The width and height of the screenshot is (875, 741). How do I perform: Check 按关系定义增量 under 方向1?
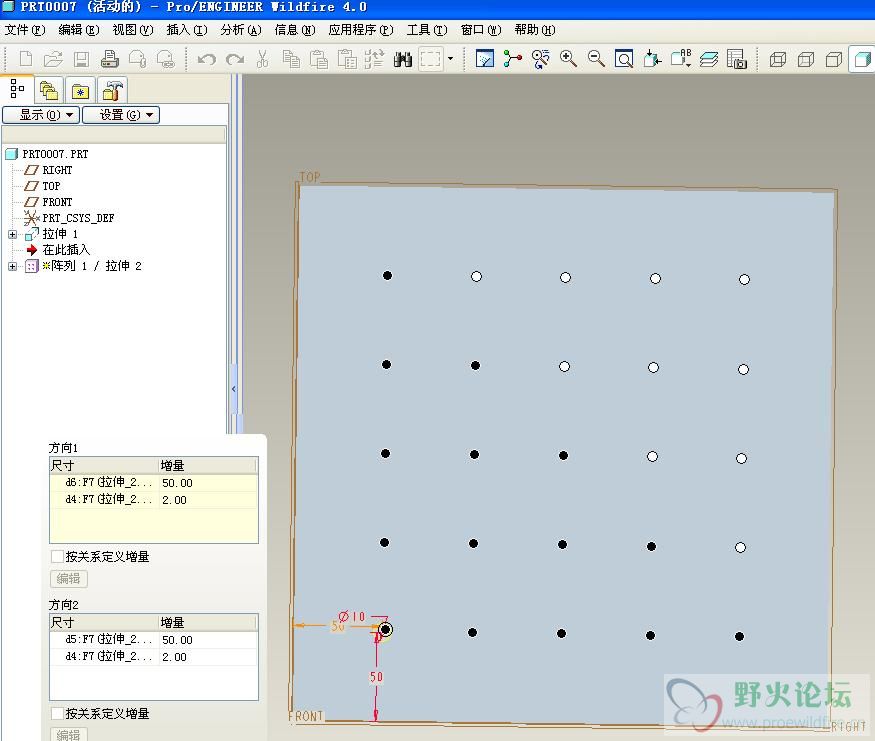pyautogui.click(x=57, y=556)
